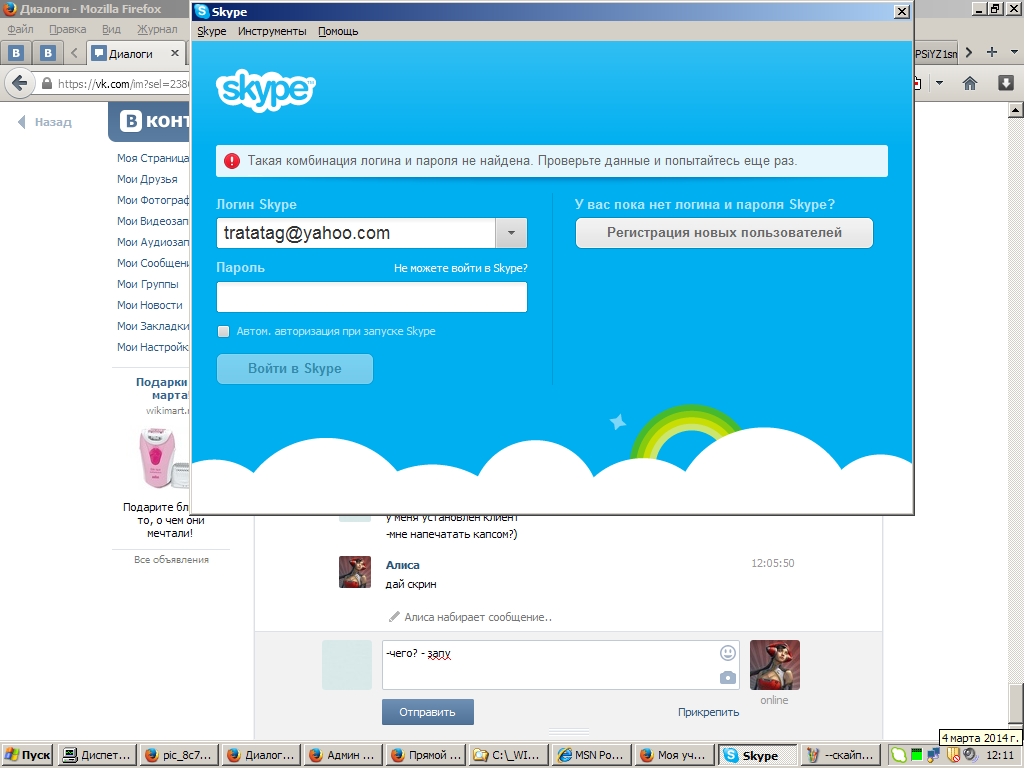Click the Firefox home icon
Image resolution: width=1024 pixels, height=768 pixels.
click(x=969, y=83)
